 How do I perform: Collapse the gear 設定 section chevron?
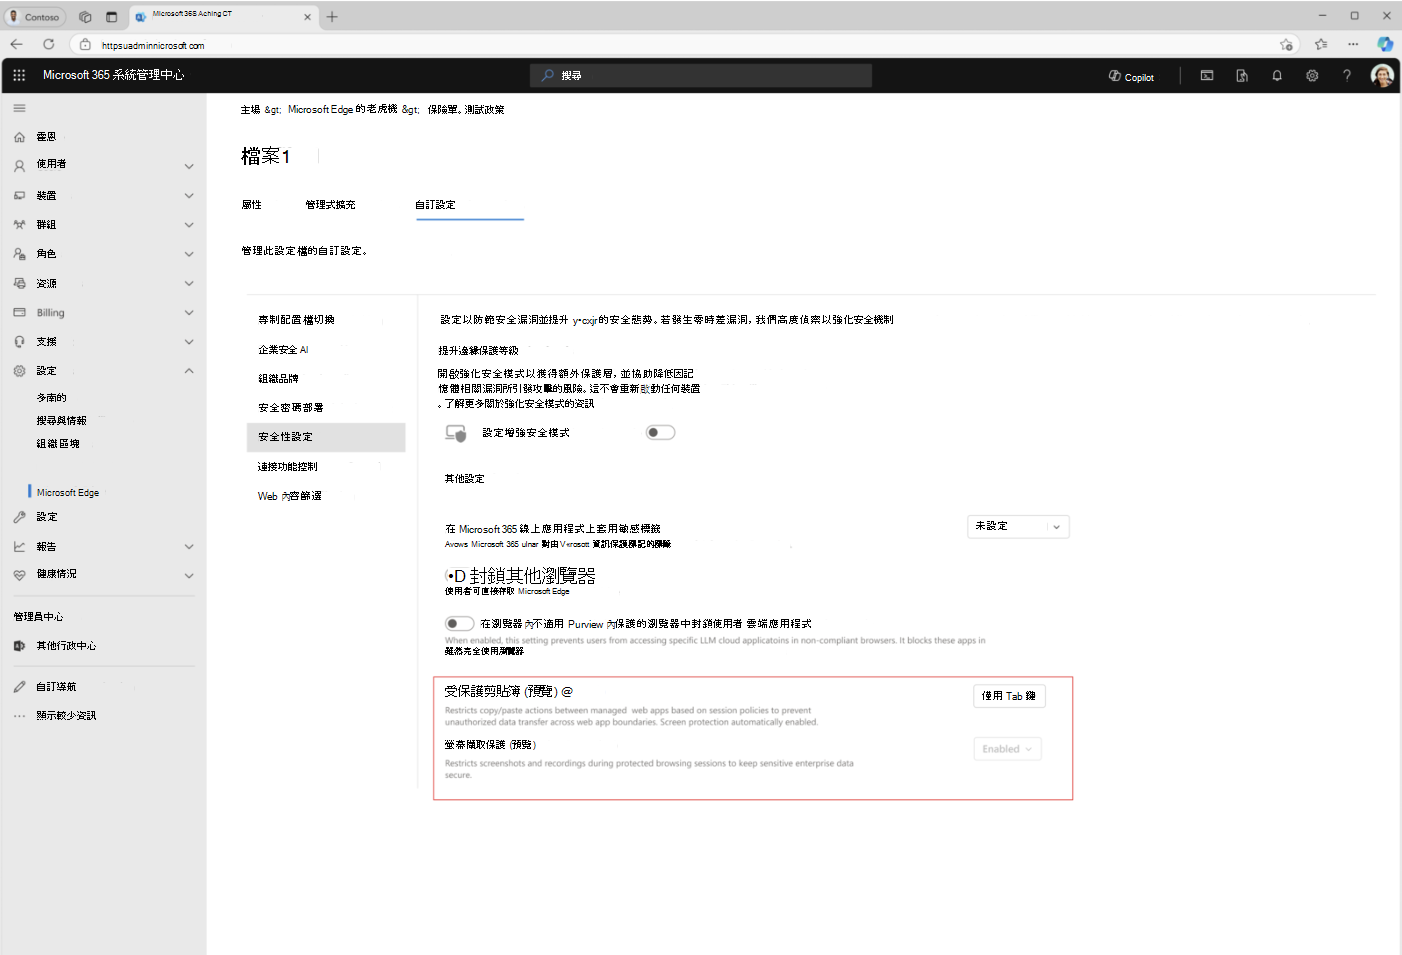point(189,371)
